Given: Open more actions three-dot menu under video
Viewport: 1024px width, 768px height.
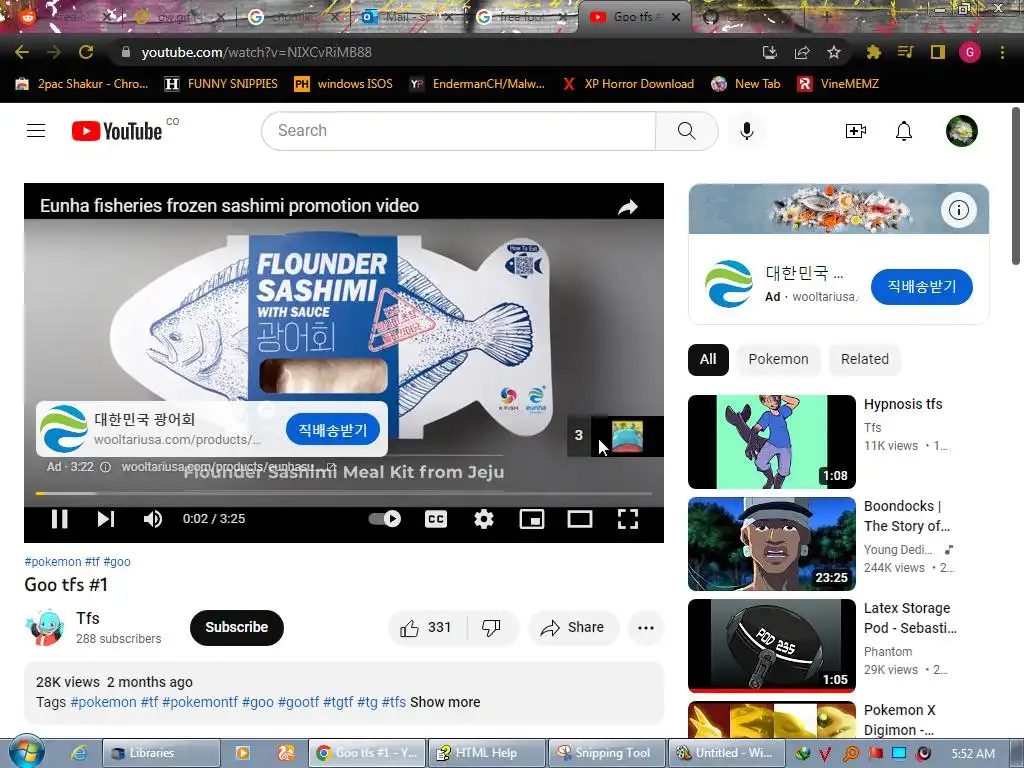Looking at the screenshot, I should (x=646, y=628).
